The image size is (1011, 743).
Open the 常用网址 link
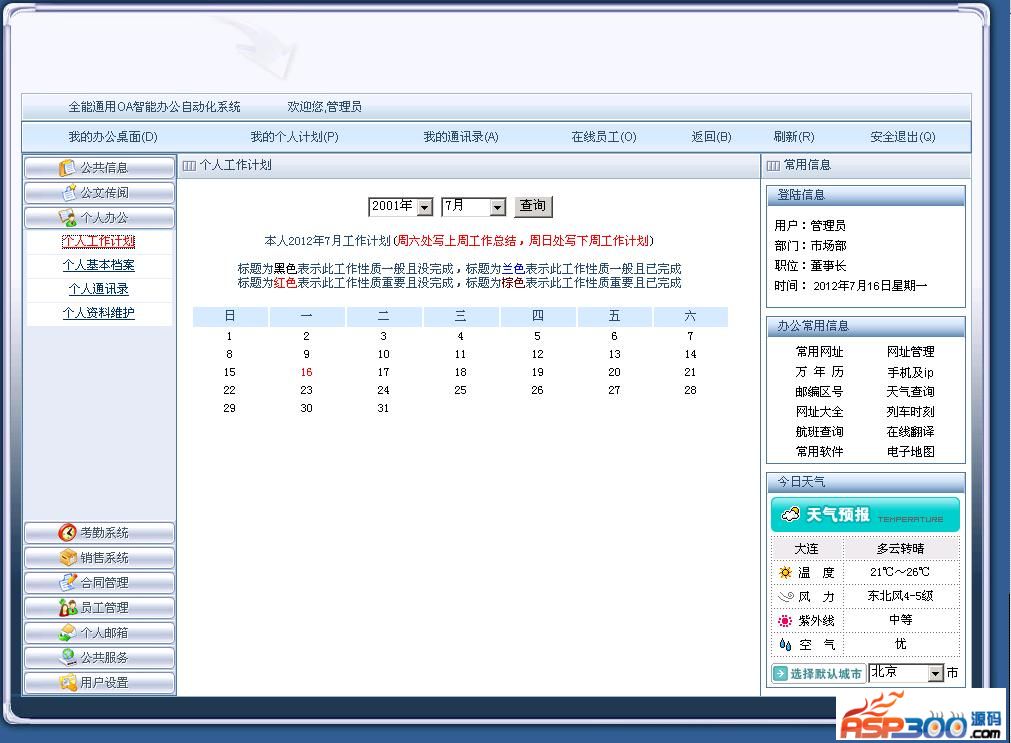[x=820, y=352]
